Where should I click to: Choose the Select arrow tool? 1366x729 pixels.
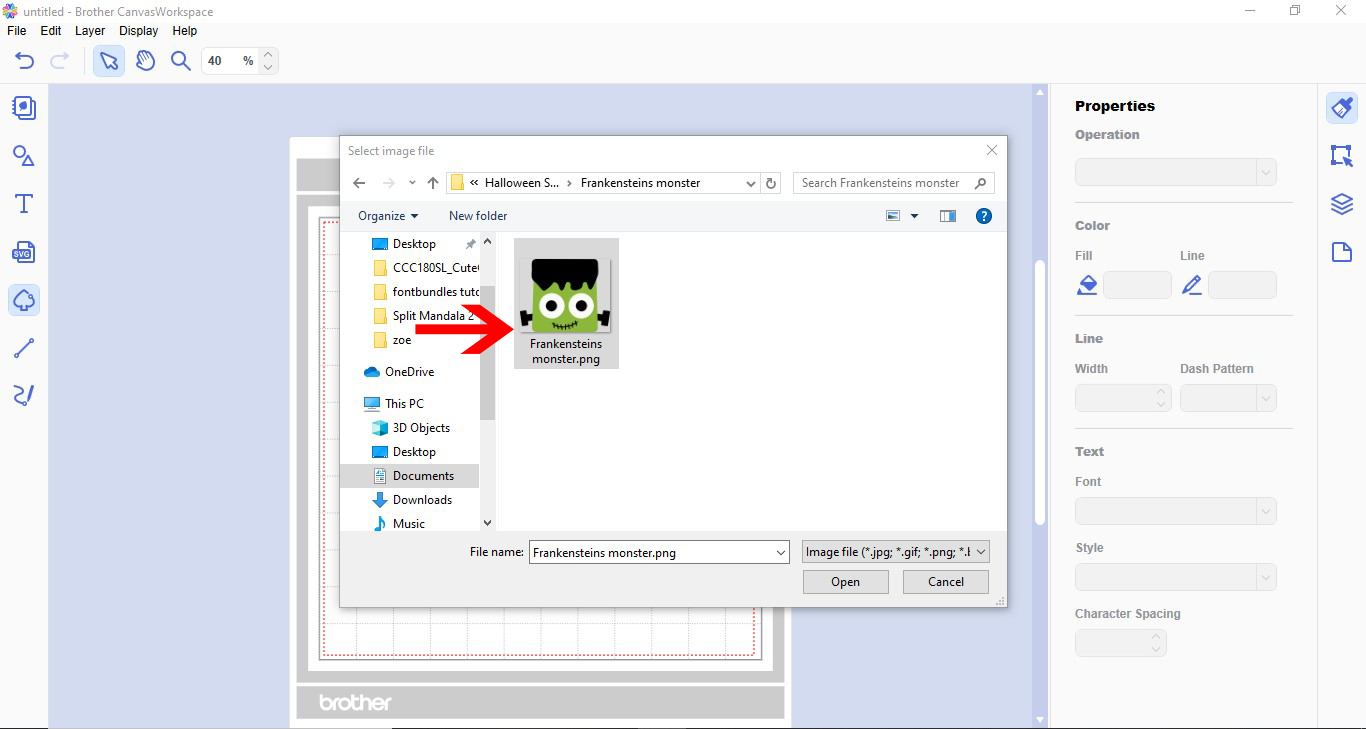point(109,61)
